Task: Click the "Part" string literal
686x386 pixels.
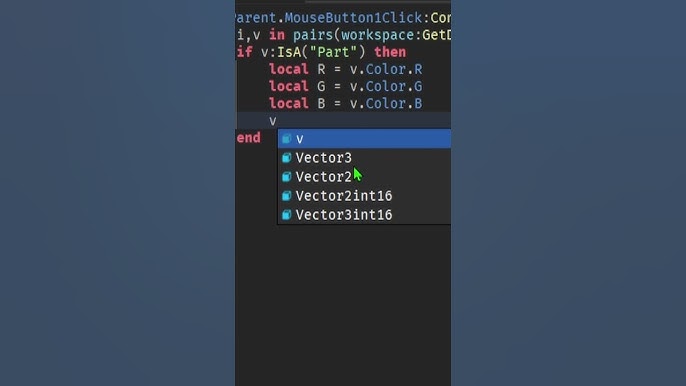Action: tap(334, 52)
